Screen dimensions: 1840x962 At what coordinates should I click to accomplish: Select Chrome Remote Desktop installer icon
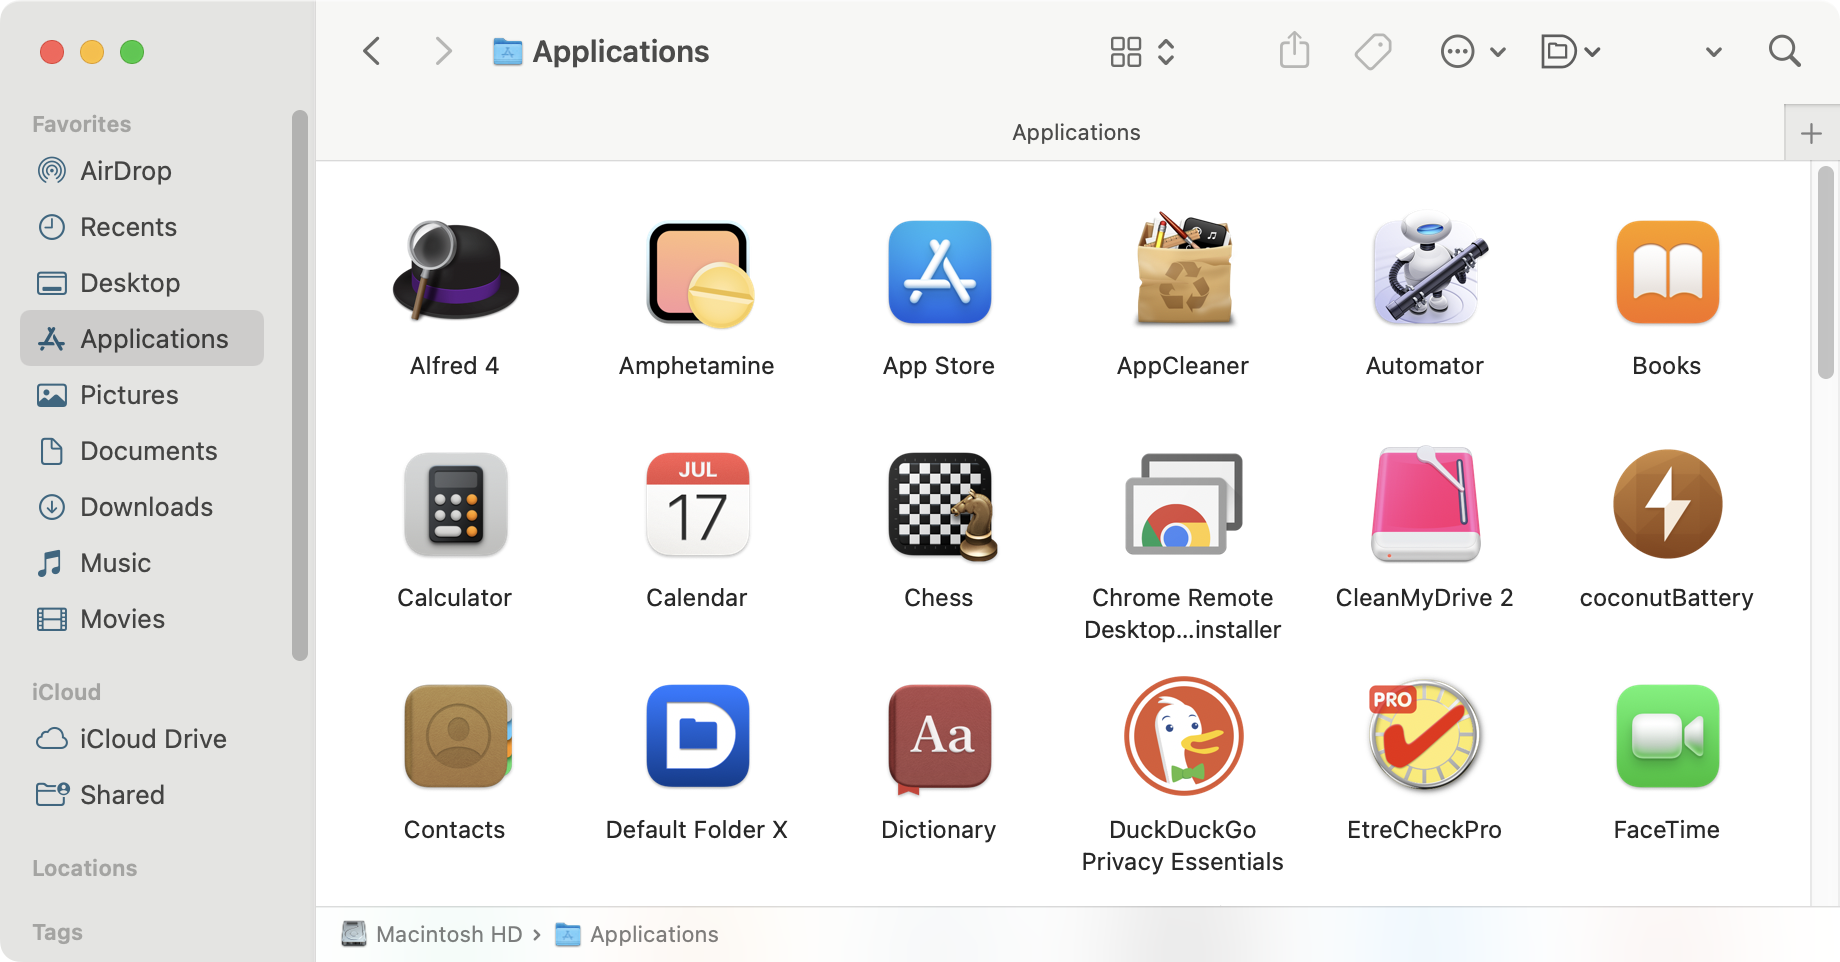pyautogui.click(x=1183, y=504)
